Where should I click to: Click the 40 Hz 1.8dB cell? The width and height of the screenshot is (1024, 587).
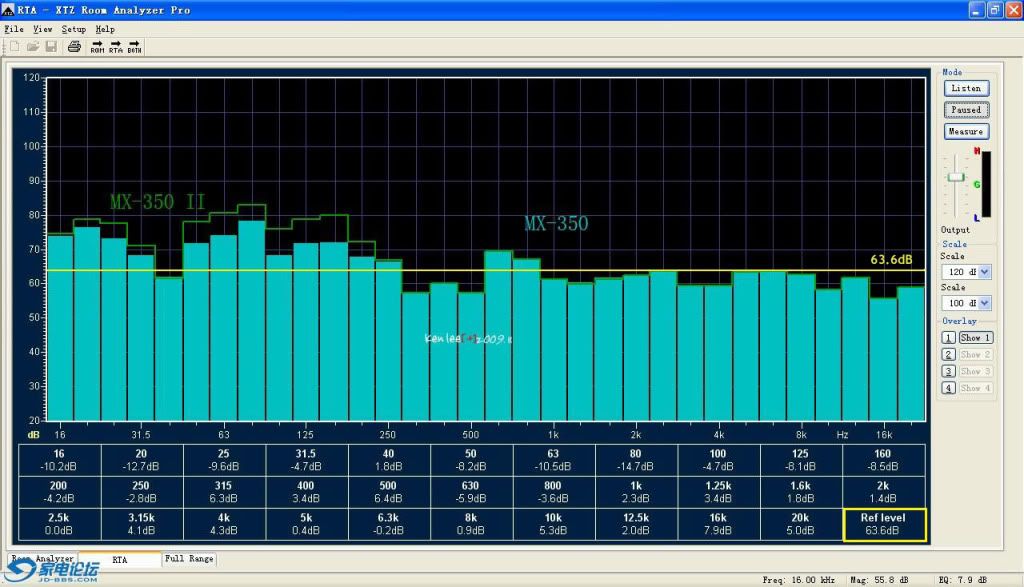coord(389,460)
